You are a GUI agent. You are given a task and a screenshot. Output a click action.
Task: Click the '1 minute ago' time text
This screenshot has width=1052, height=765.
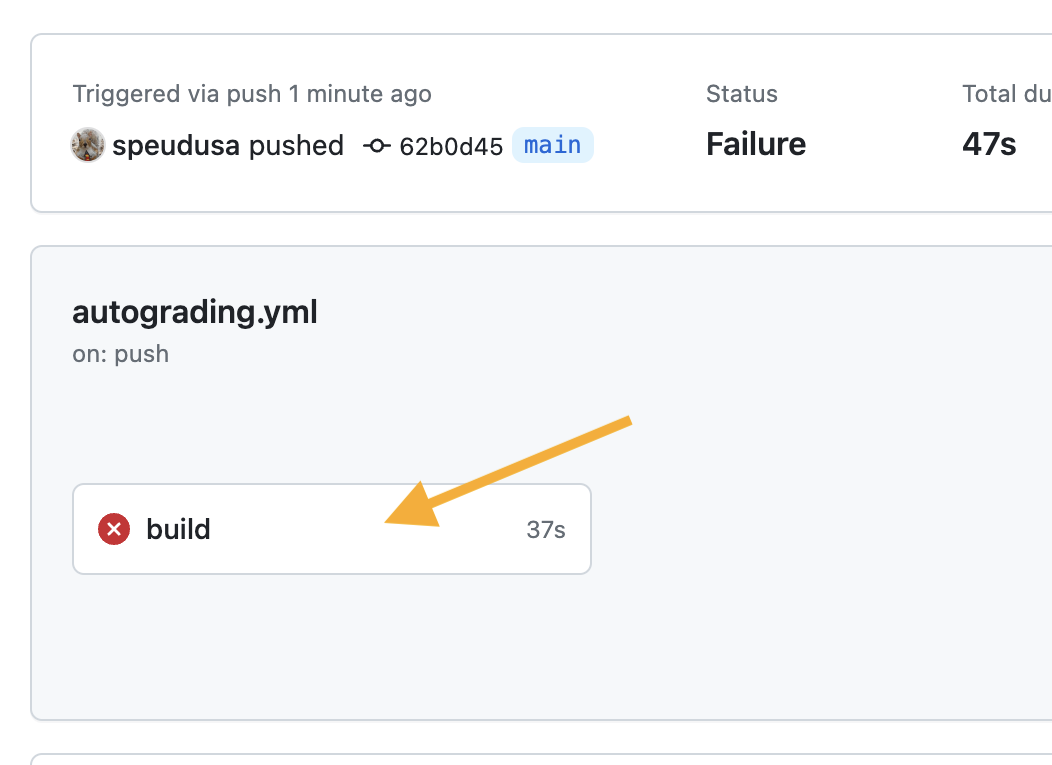pos(360,94)
